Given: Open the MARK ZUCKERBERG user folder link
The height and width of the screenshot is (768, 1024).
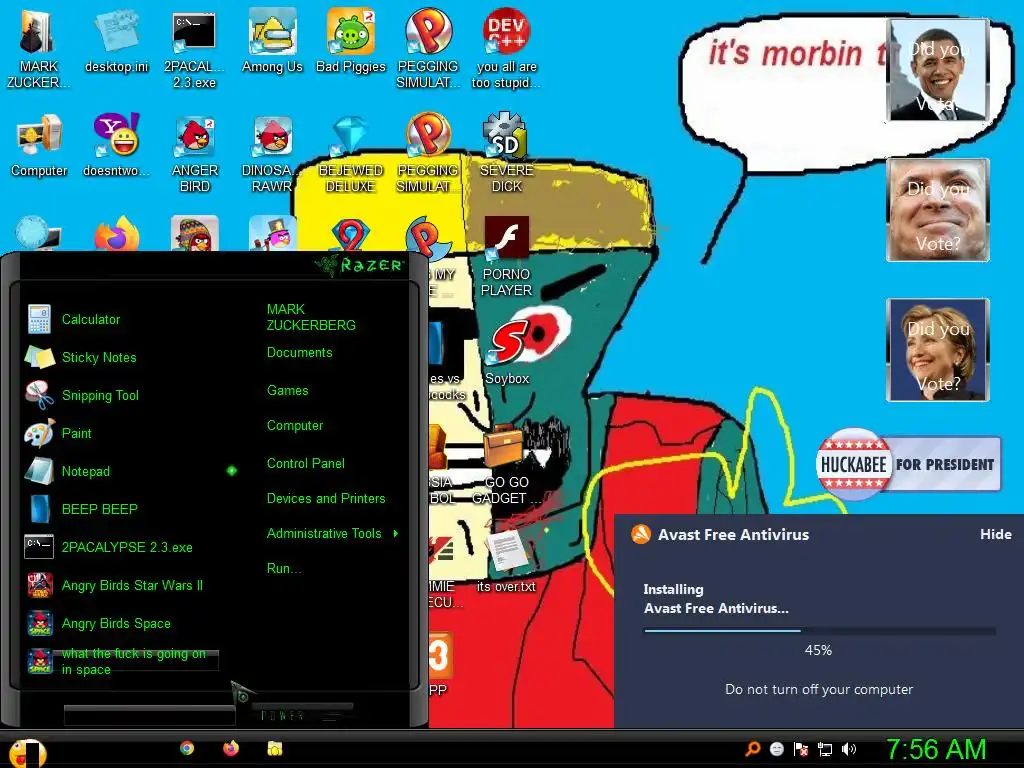Looking at the screenshot, I should pos(311,317).
